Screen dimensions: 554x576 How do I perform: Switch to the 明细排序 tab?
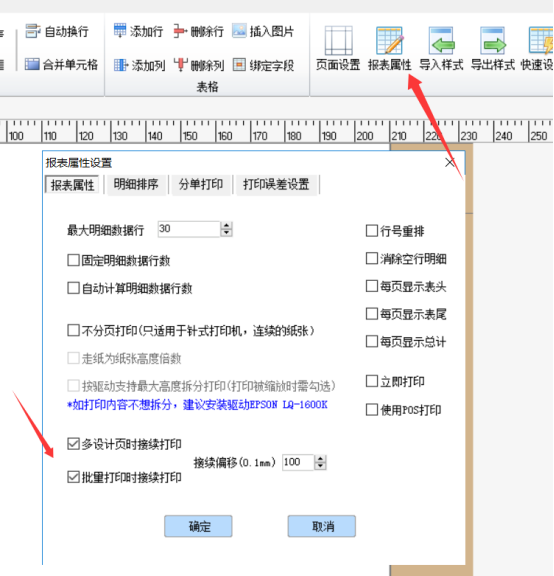136,184
